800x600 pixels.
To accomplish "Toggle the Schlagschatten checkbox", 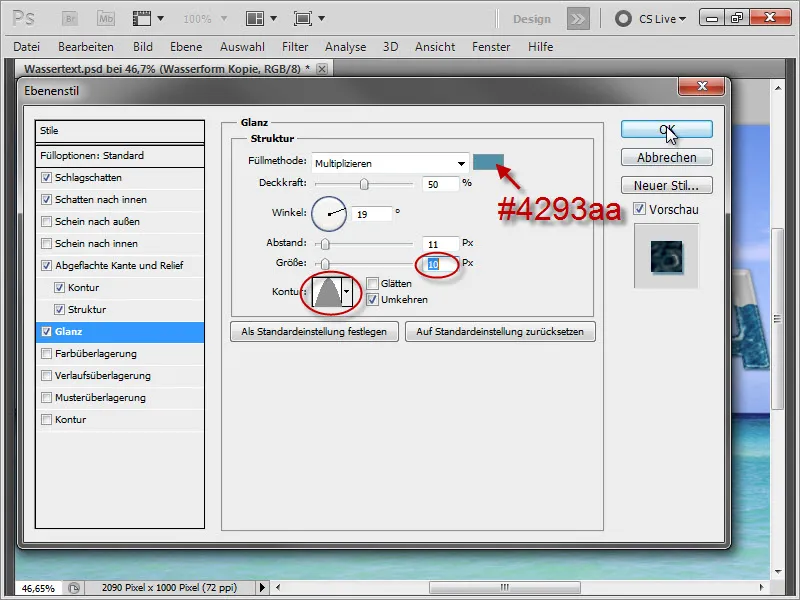I will 46,178.
